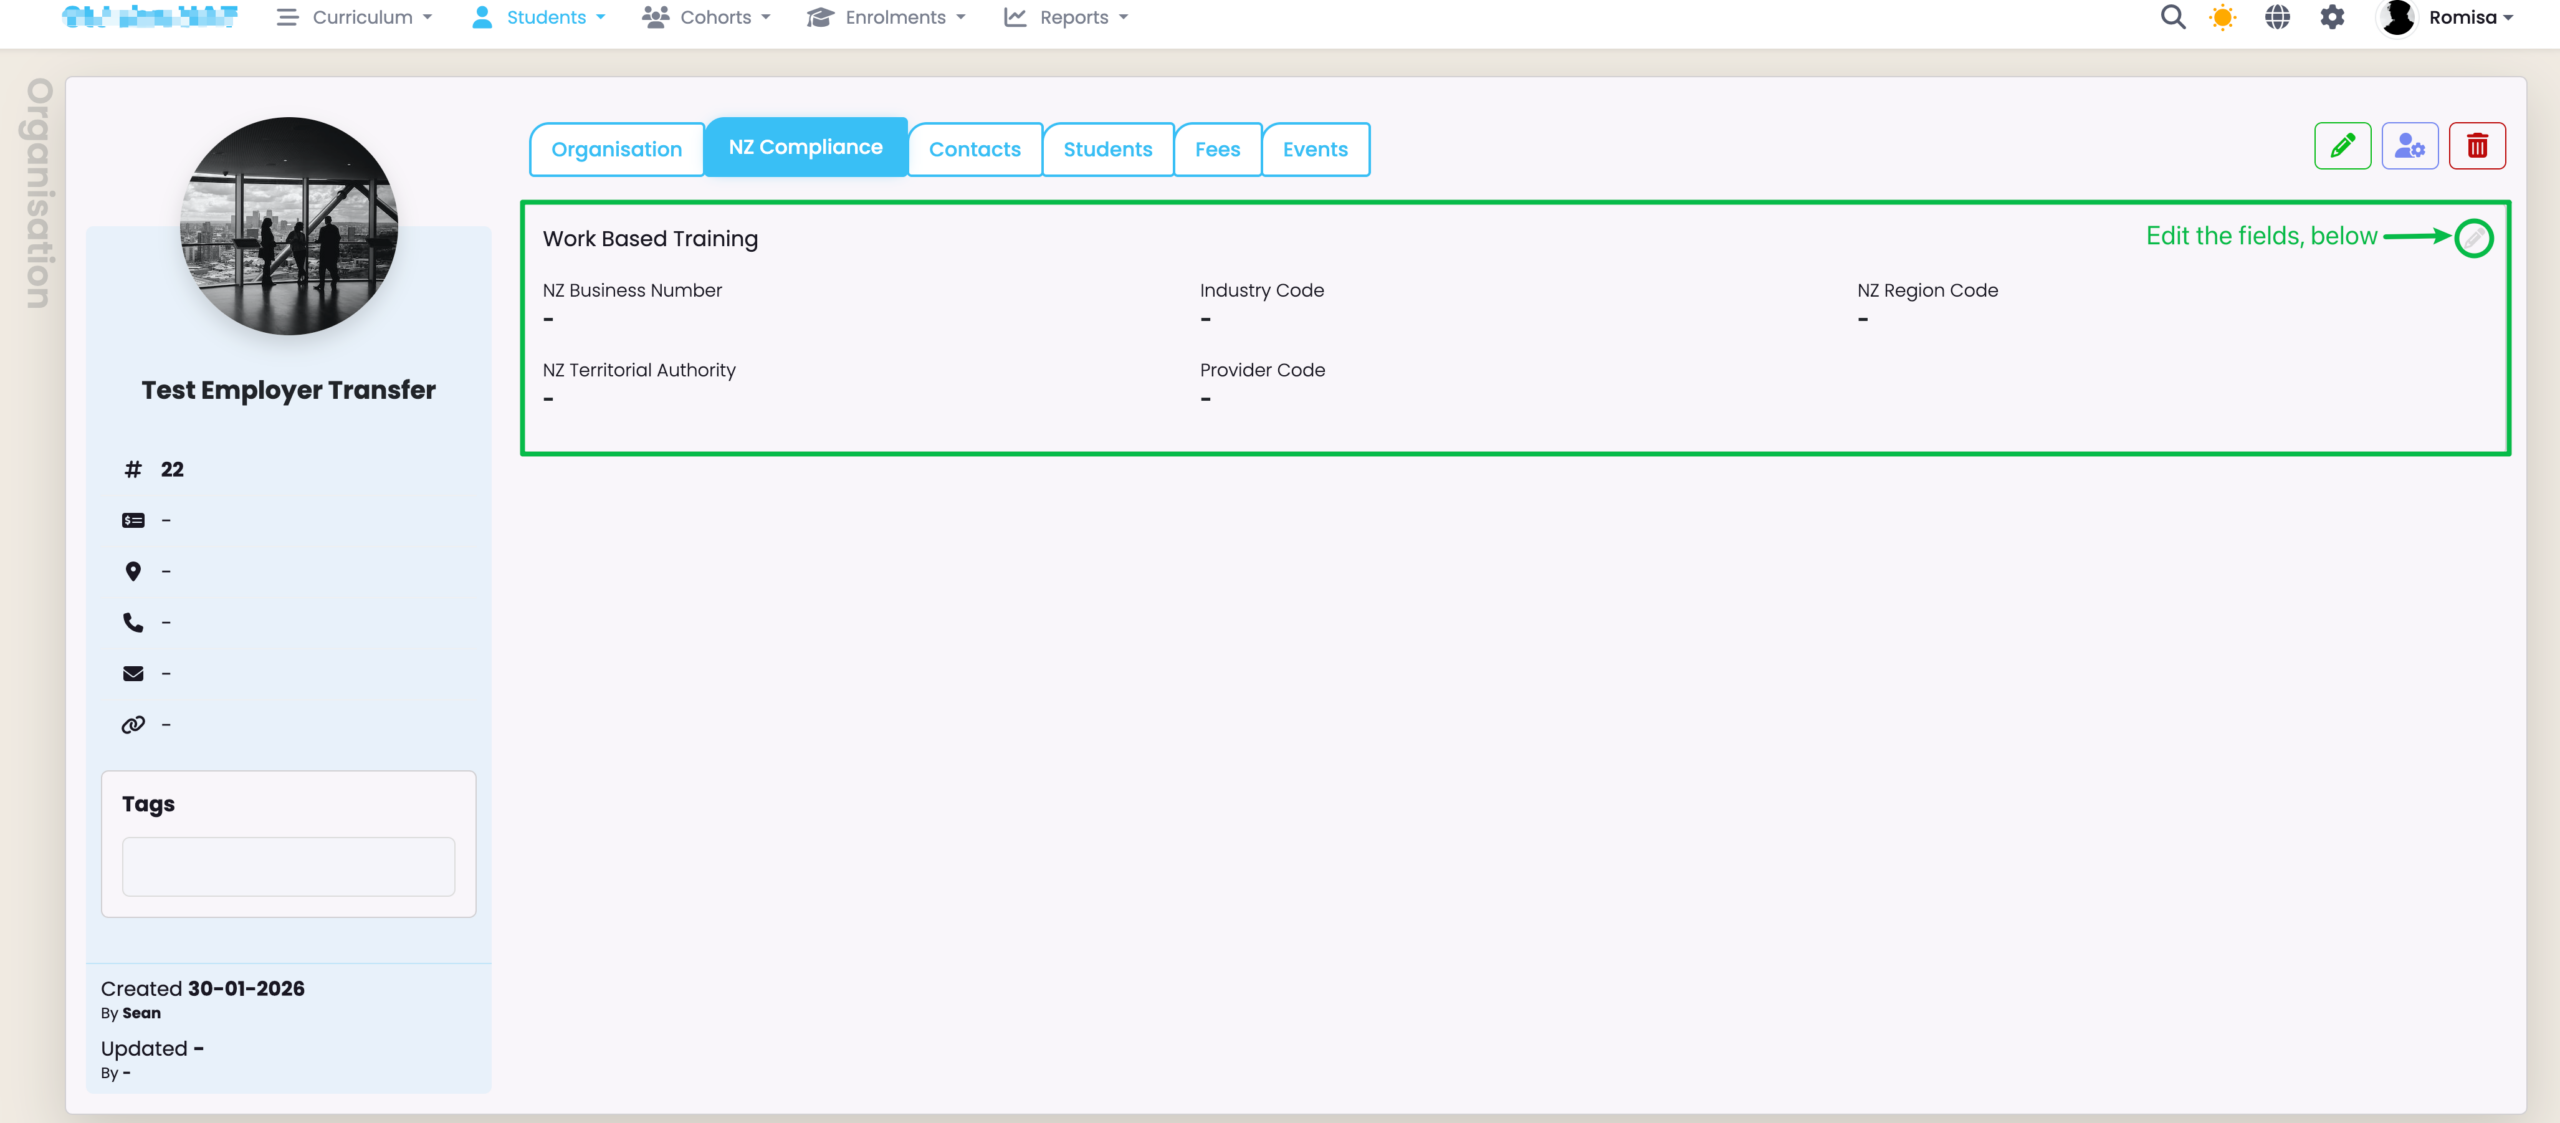Click the Tags input field
This screenshot has width=2560, height=1123.
pyautogui.click(x=288, y=866)
